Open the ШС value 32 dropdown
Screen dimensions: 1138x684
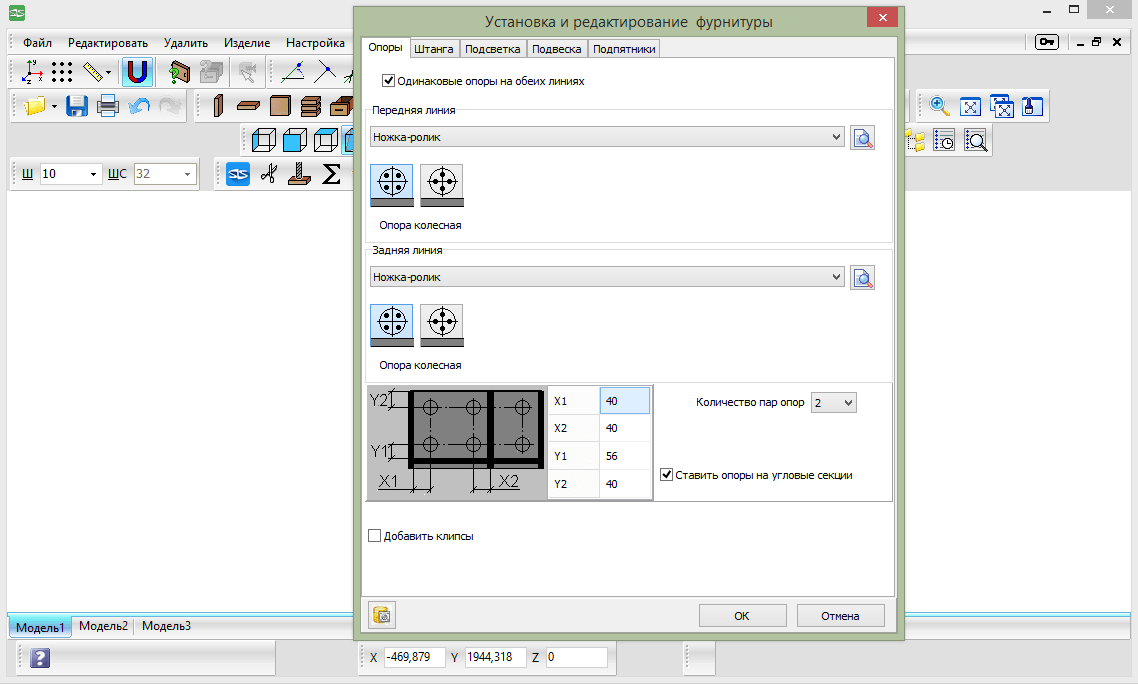pos(187,174)
